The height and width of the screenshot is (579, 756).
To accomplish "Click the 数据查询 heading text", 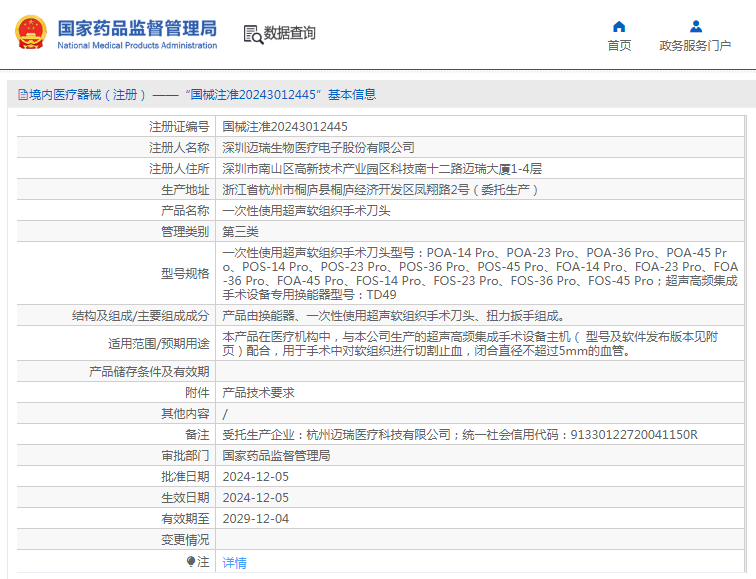I will (289, 34).
